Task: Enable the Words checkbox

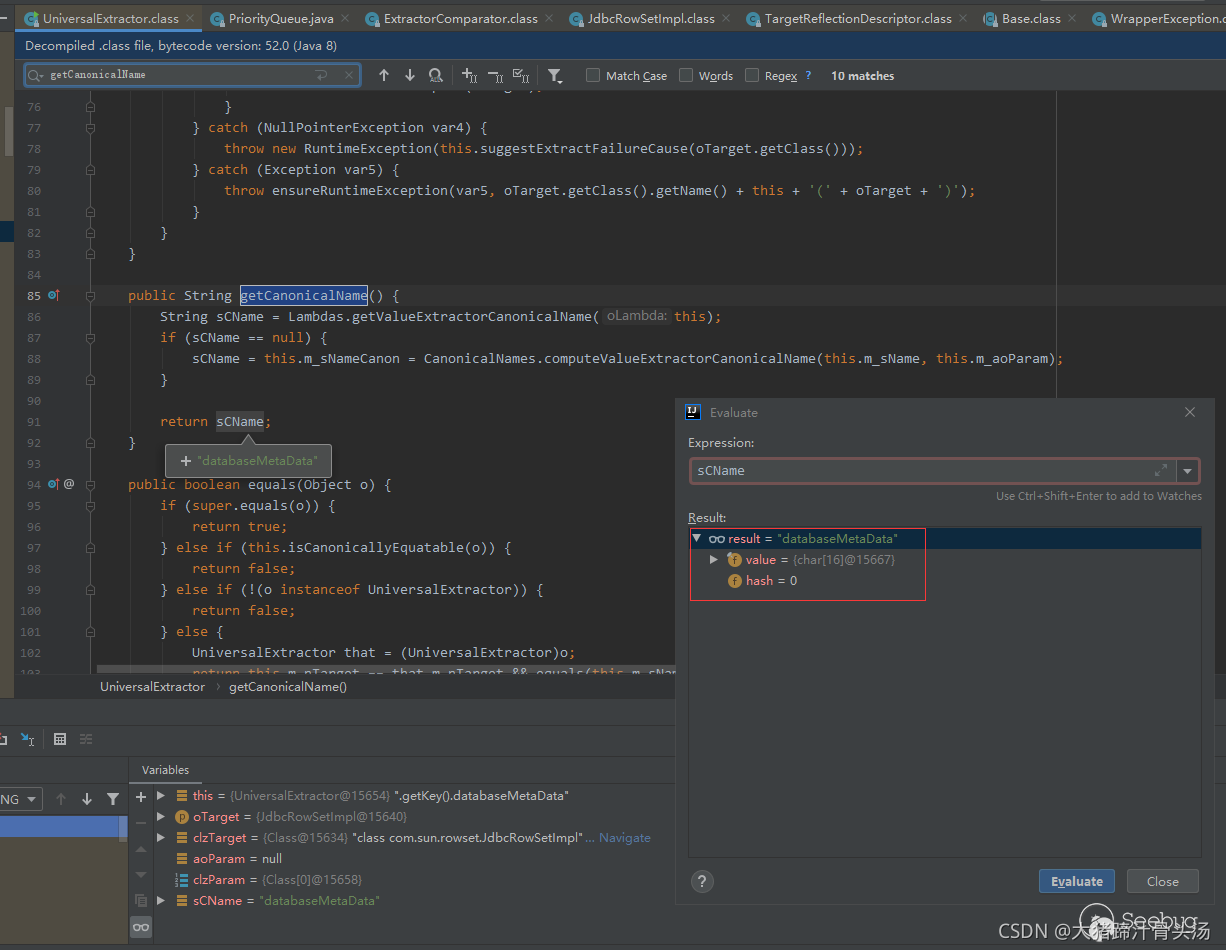Action: click(x=686, y=76)
